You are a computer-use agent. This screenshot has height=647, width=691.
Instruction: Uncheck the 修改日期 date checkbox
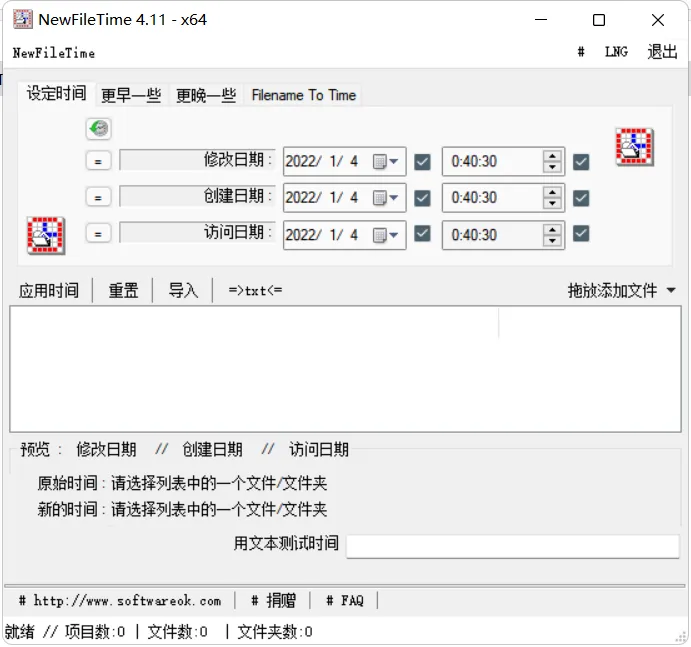coord(422,162)
